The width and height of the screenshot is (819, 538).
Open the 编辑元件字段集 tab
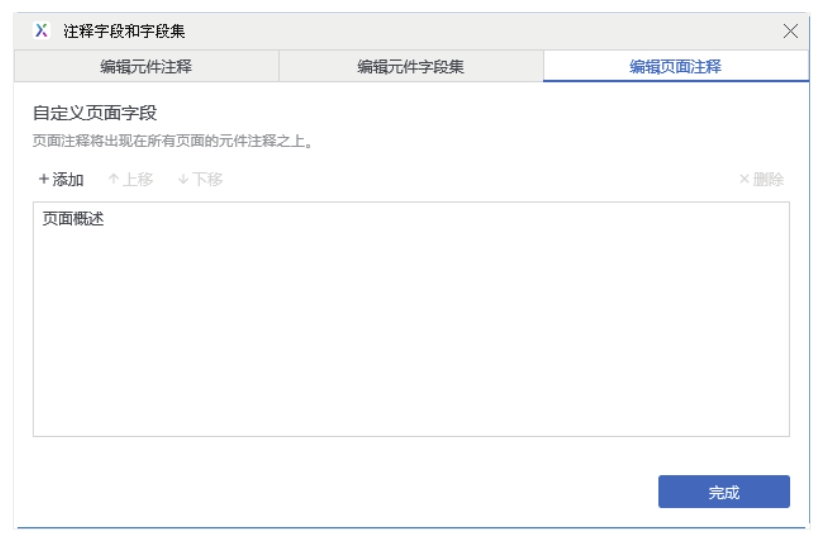pyautogui.click(x=411, y=67)
